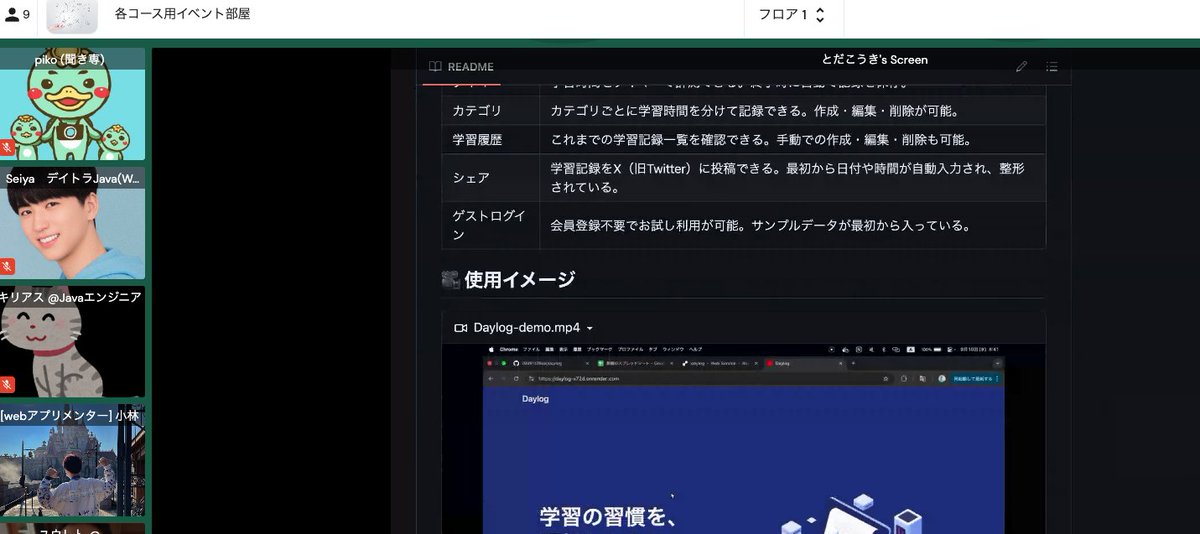Screen dimensions: 1200x534
Task: Select [webアプリメンター] 小林 participant tile
Action: click(72, 460)
